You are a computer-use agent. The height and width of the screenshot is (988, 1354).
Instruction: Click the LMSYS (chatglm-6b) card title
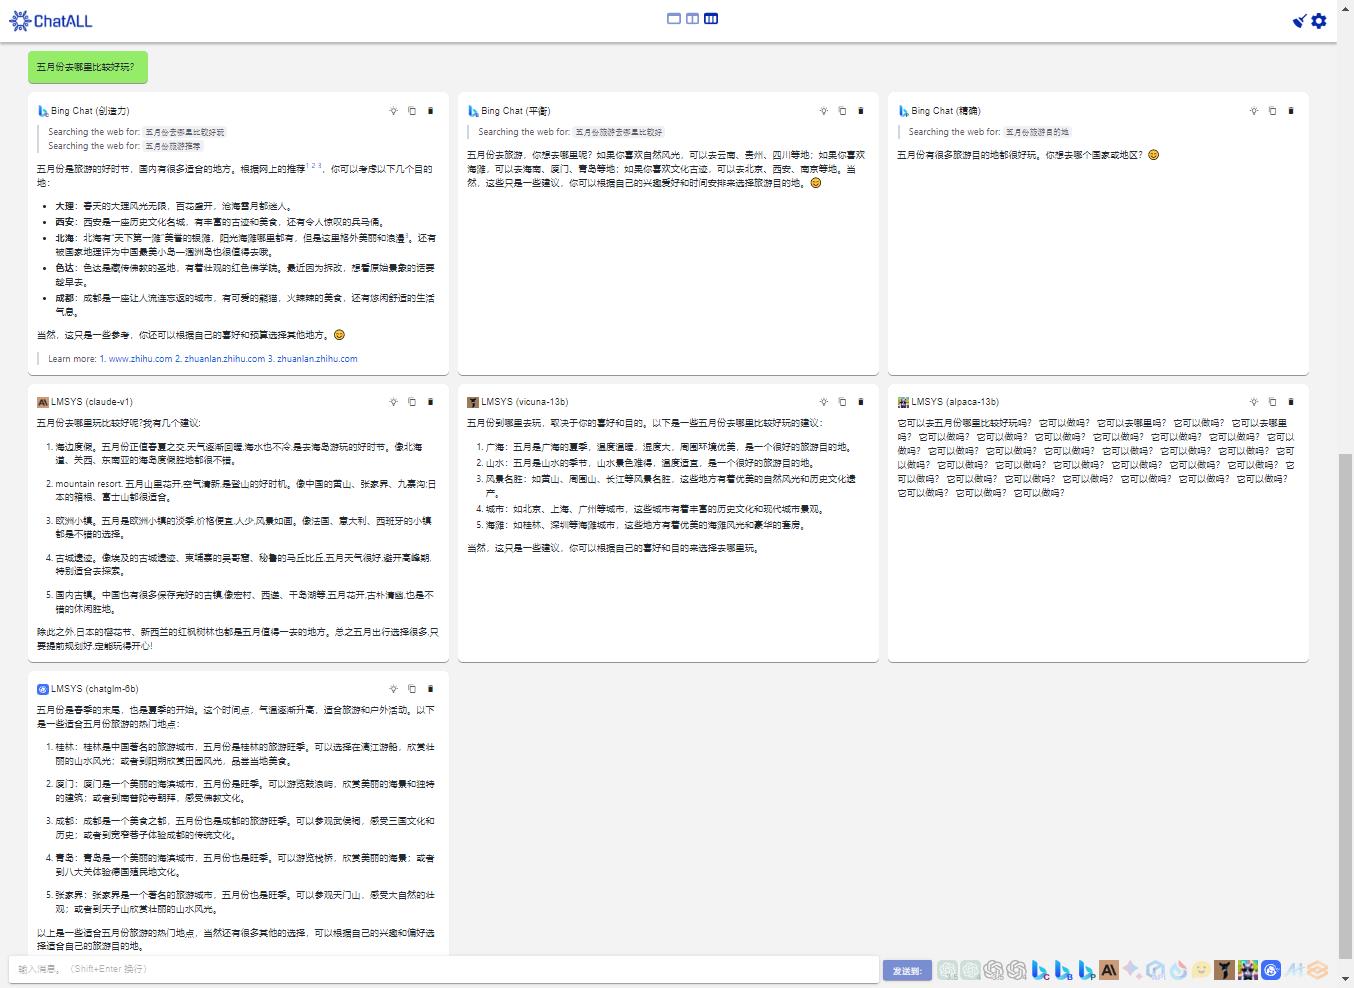pos(95,689)
